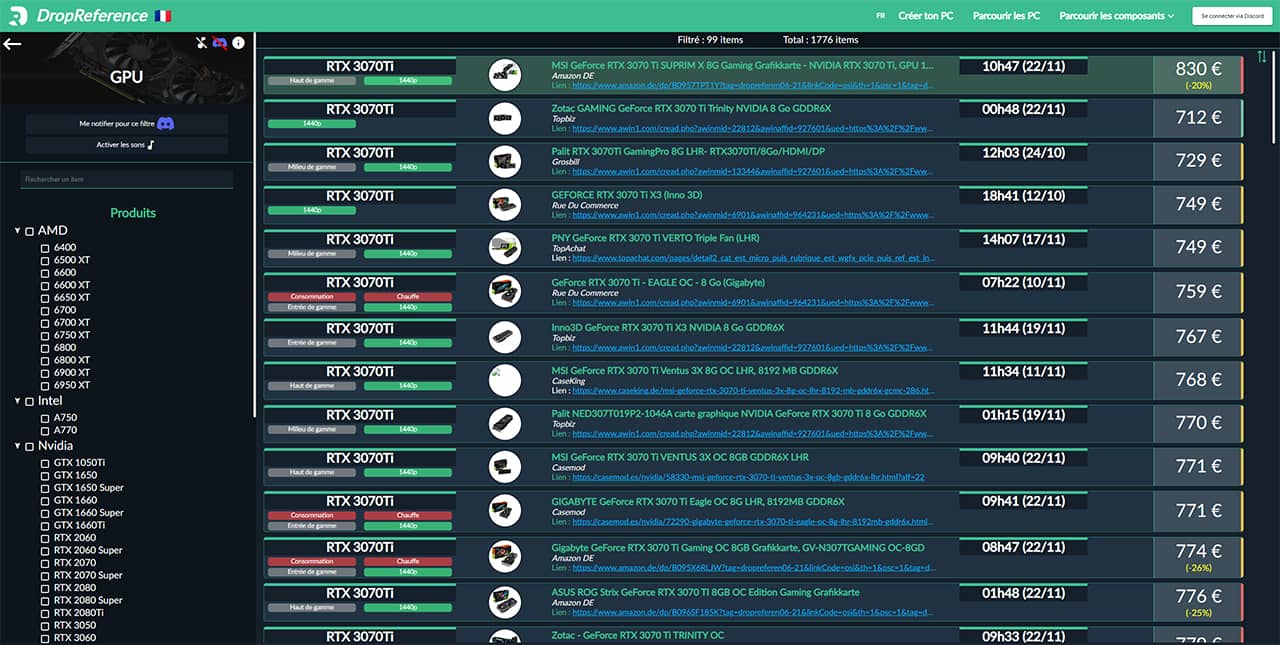Screen dimensions: 1280x645
Task: Click the Casemod MSI VENTUS 3X image
Action: pos(505,466)
